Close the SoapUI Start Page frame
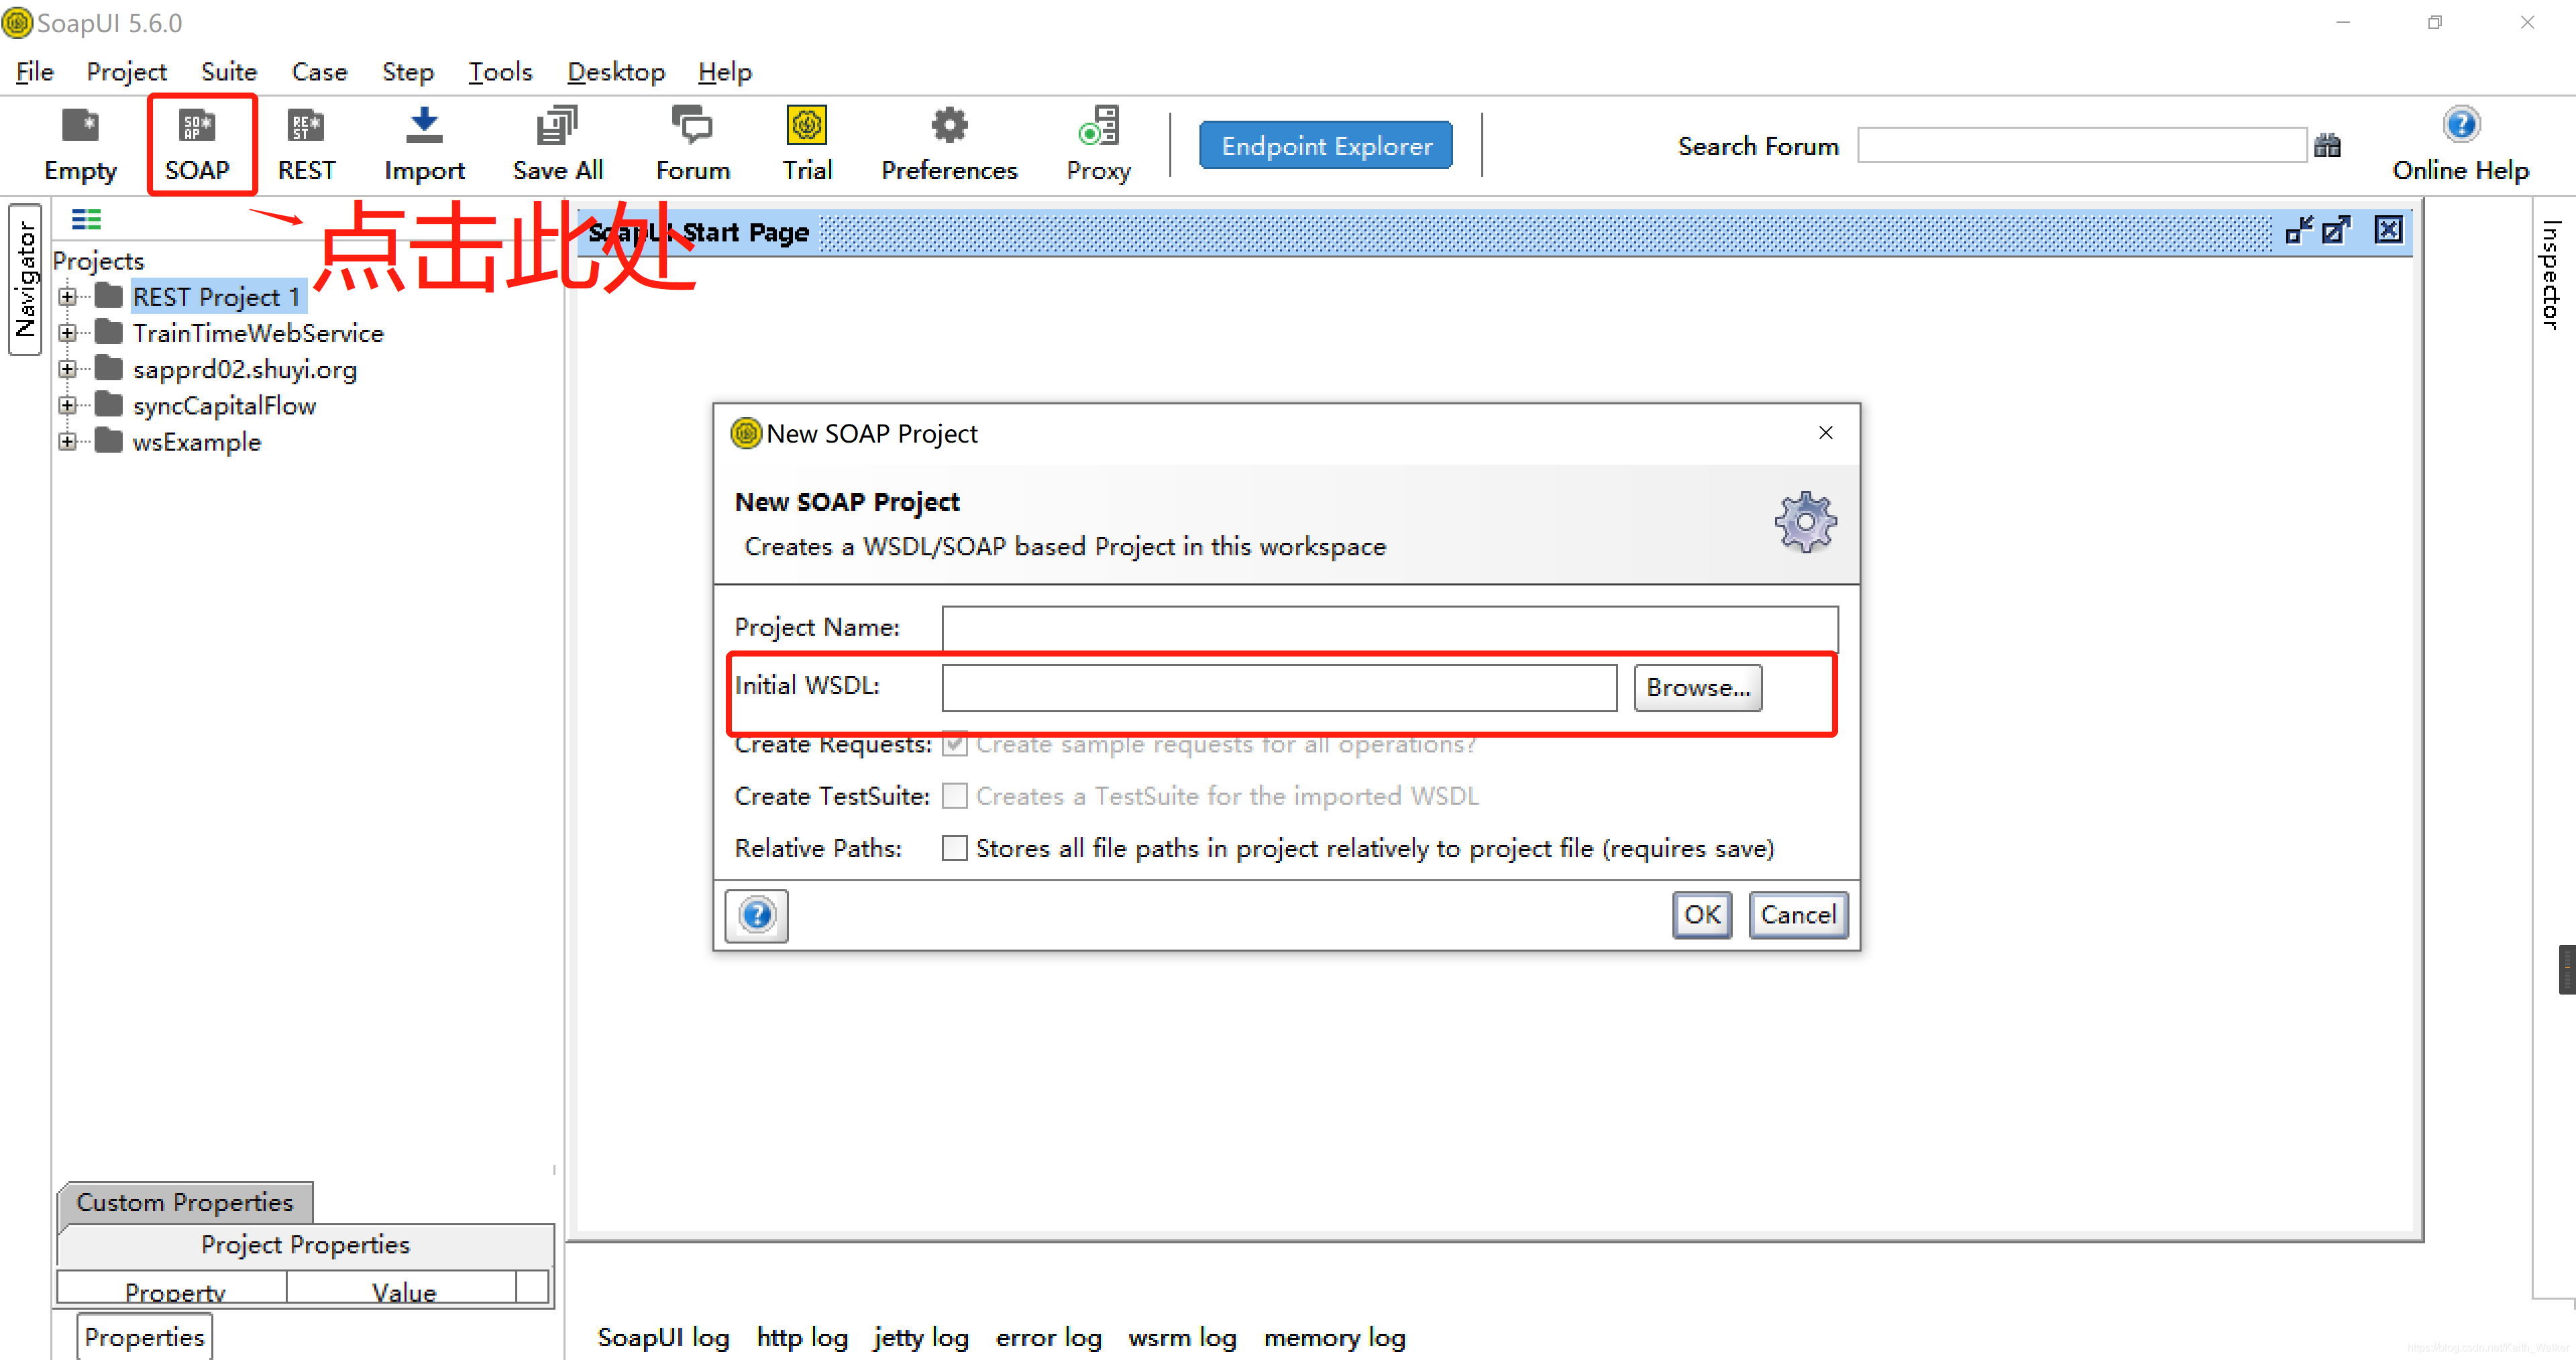This screenshot has width=2576, height=1360. coord(2388,231)
